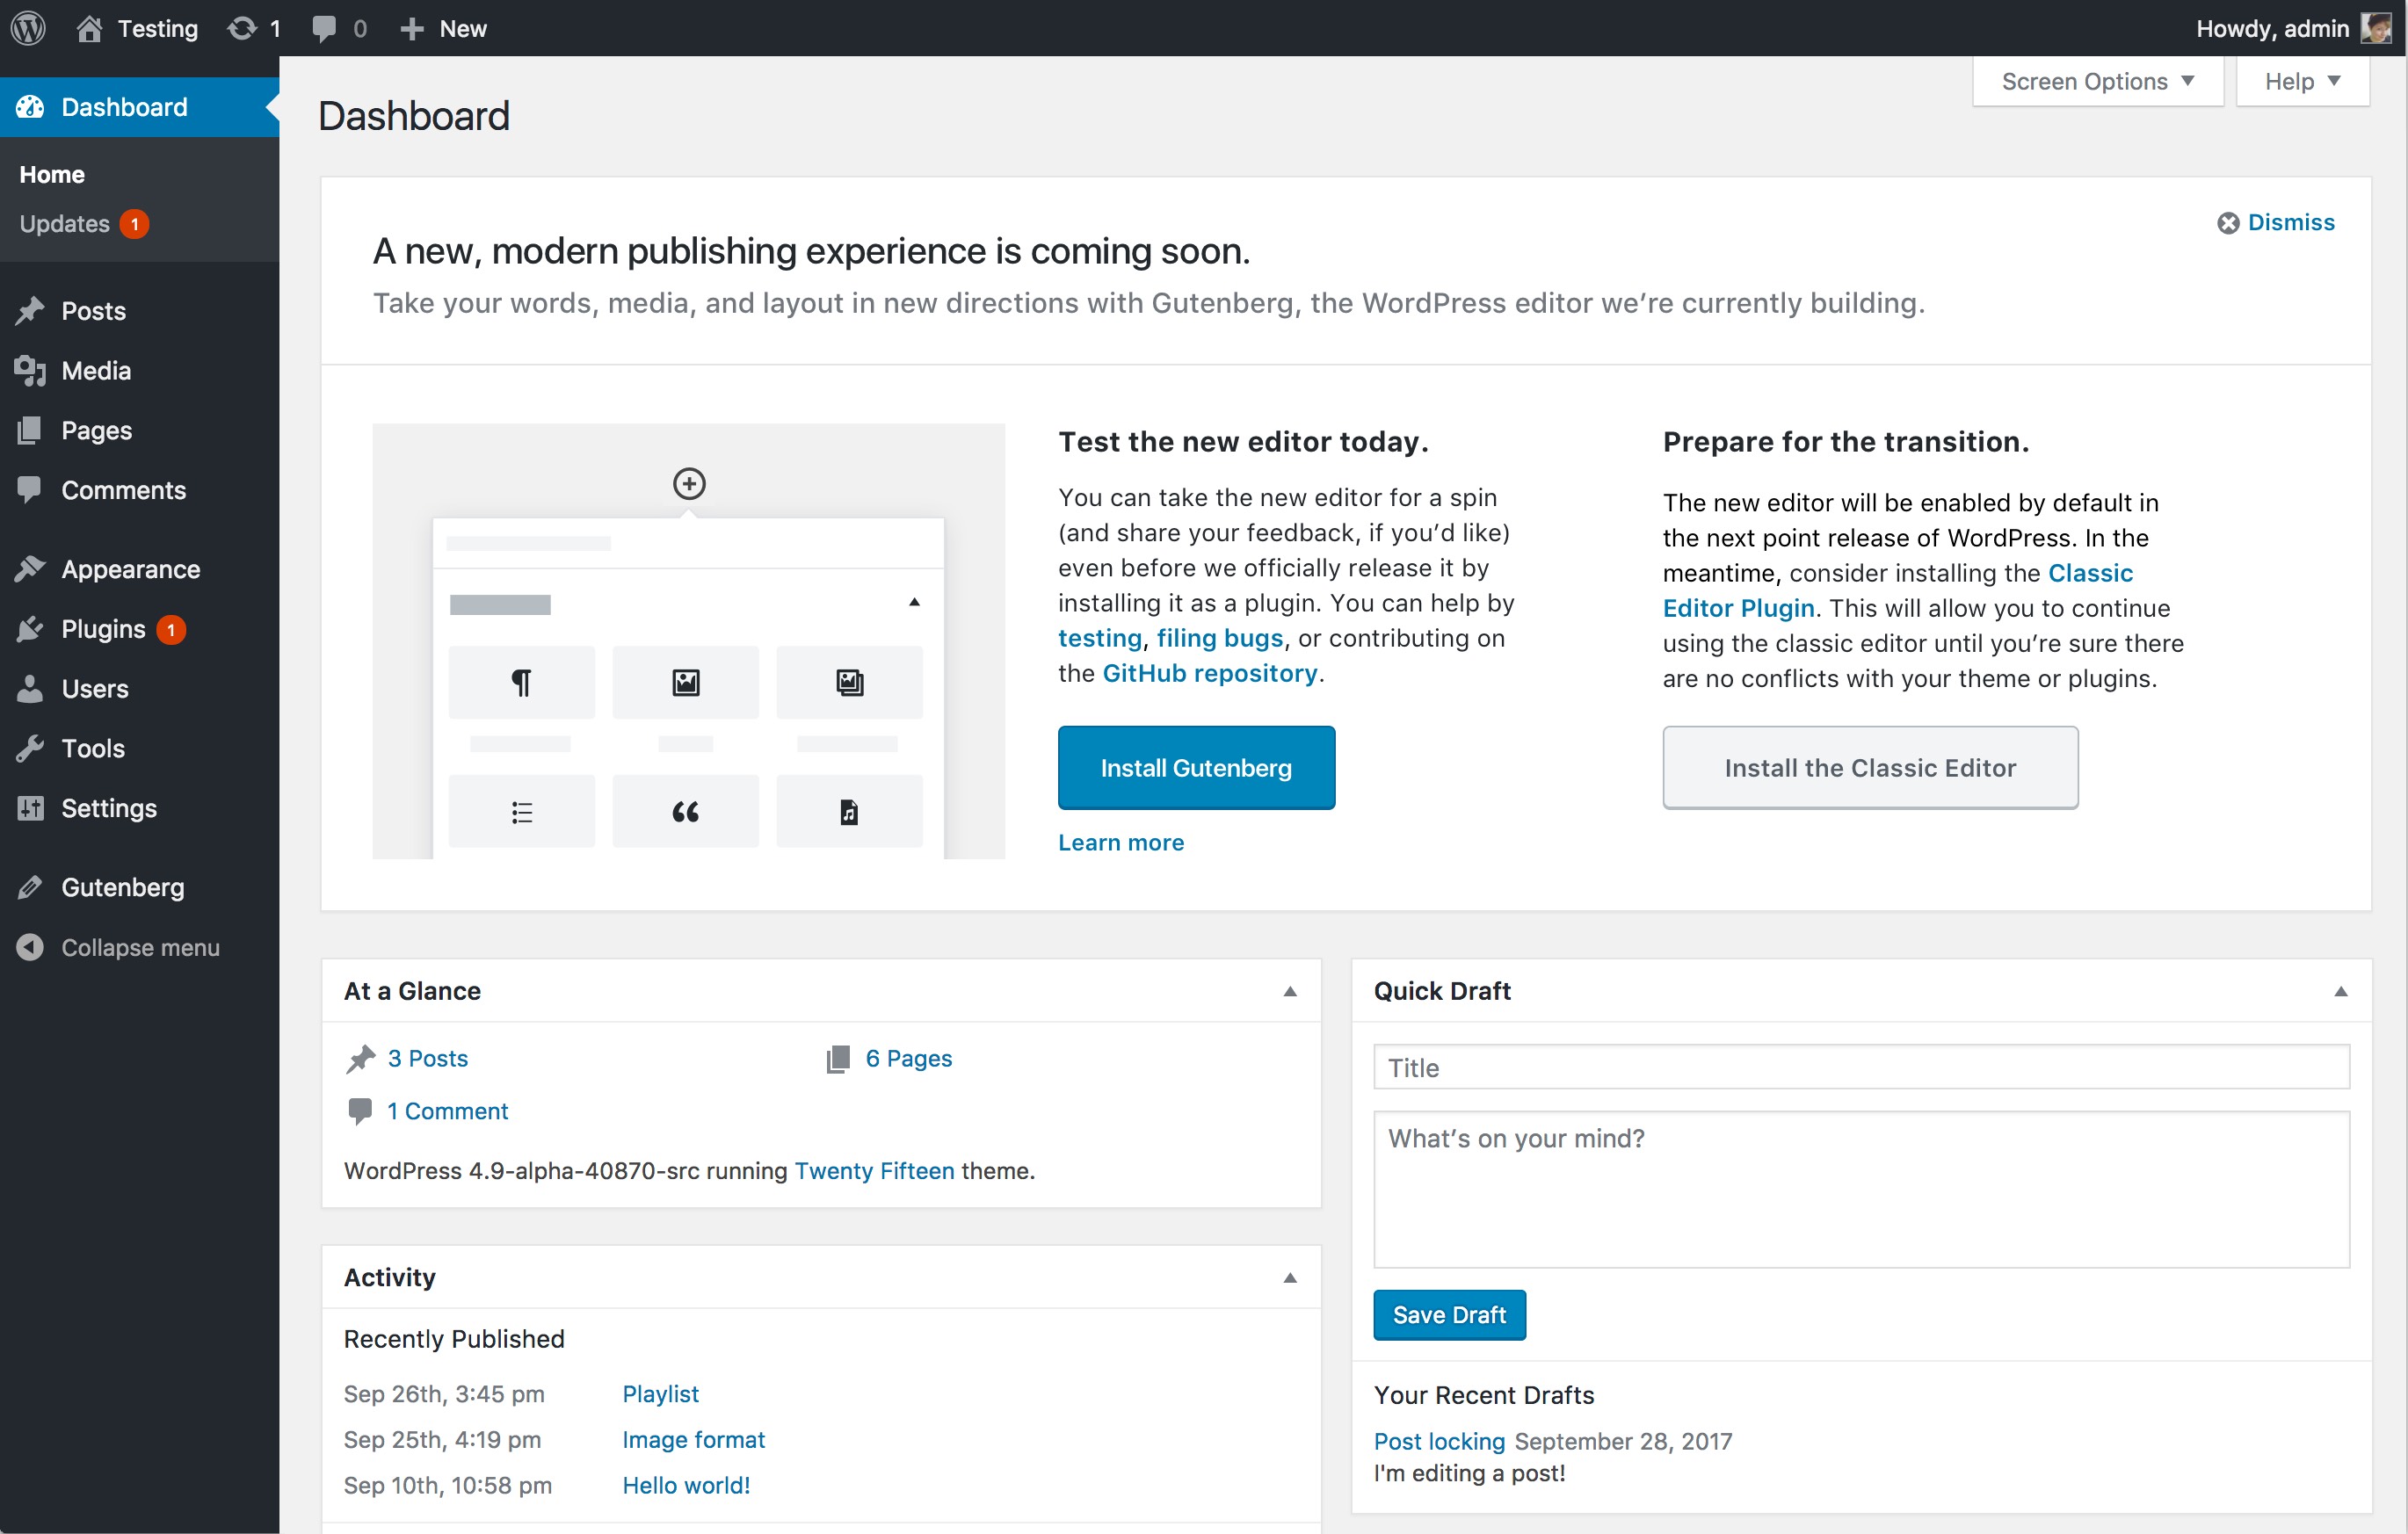
Task: Open the Screen Options dropdown
Action: click(x=2097, y=81)
